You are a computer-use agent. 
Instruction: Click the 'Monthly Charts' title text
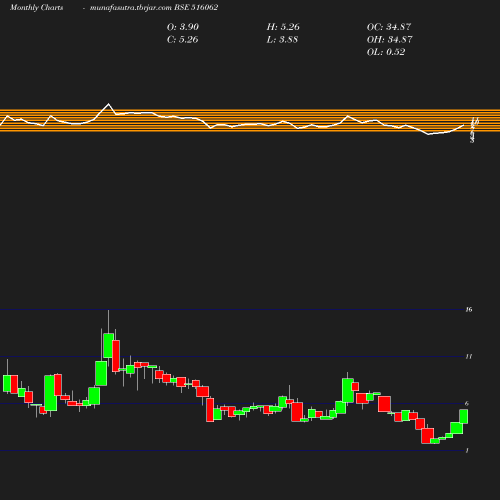pyautogui.click(x=36, y=7)
